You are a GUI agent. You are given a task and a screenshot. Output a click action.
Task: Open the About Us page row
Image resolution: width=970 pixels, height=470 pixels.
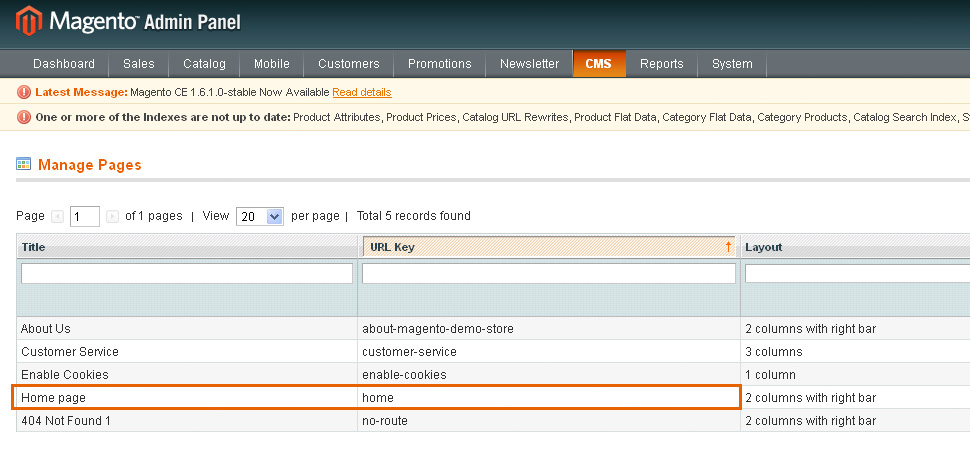[493, 329]
